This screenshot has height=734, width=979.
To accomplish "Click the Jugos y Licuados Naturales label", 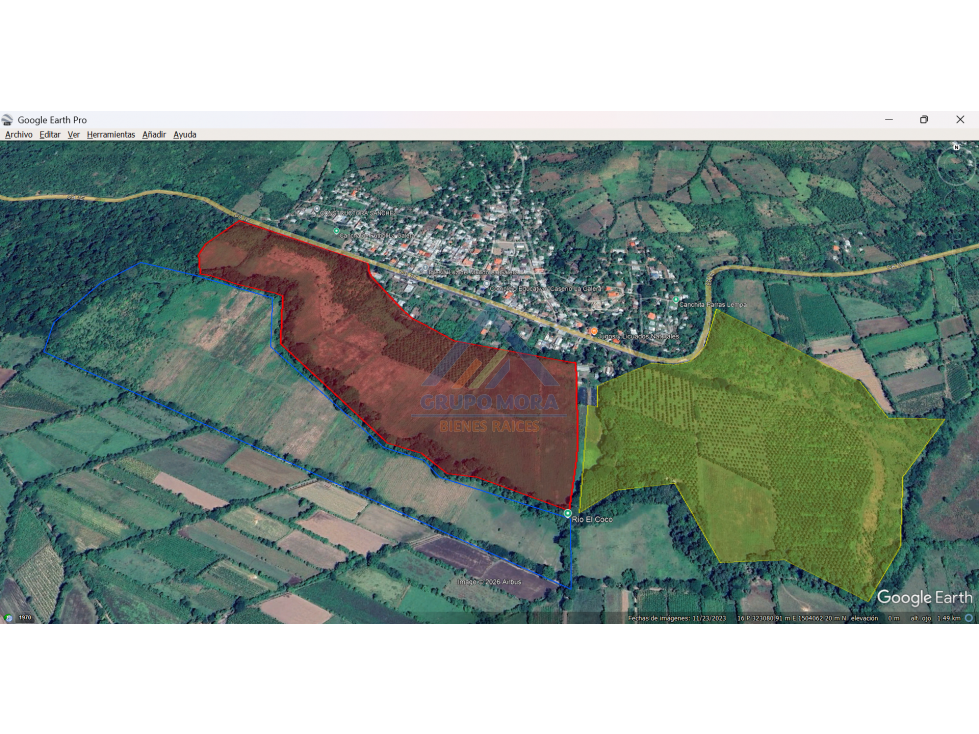I will tap(639, 336).
